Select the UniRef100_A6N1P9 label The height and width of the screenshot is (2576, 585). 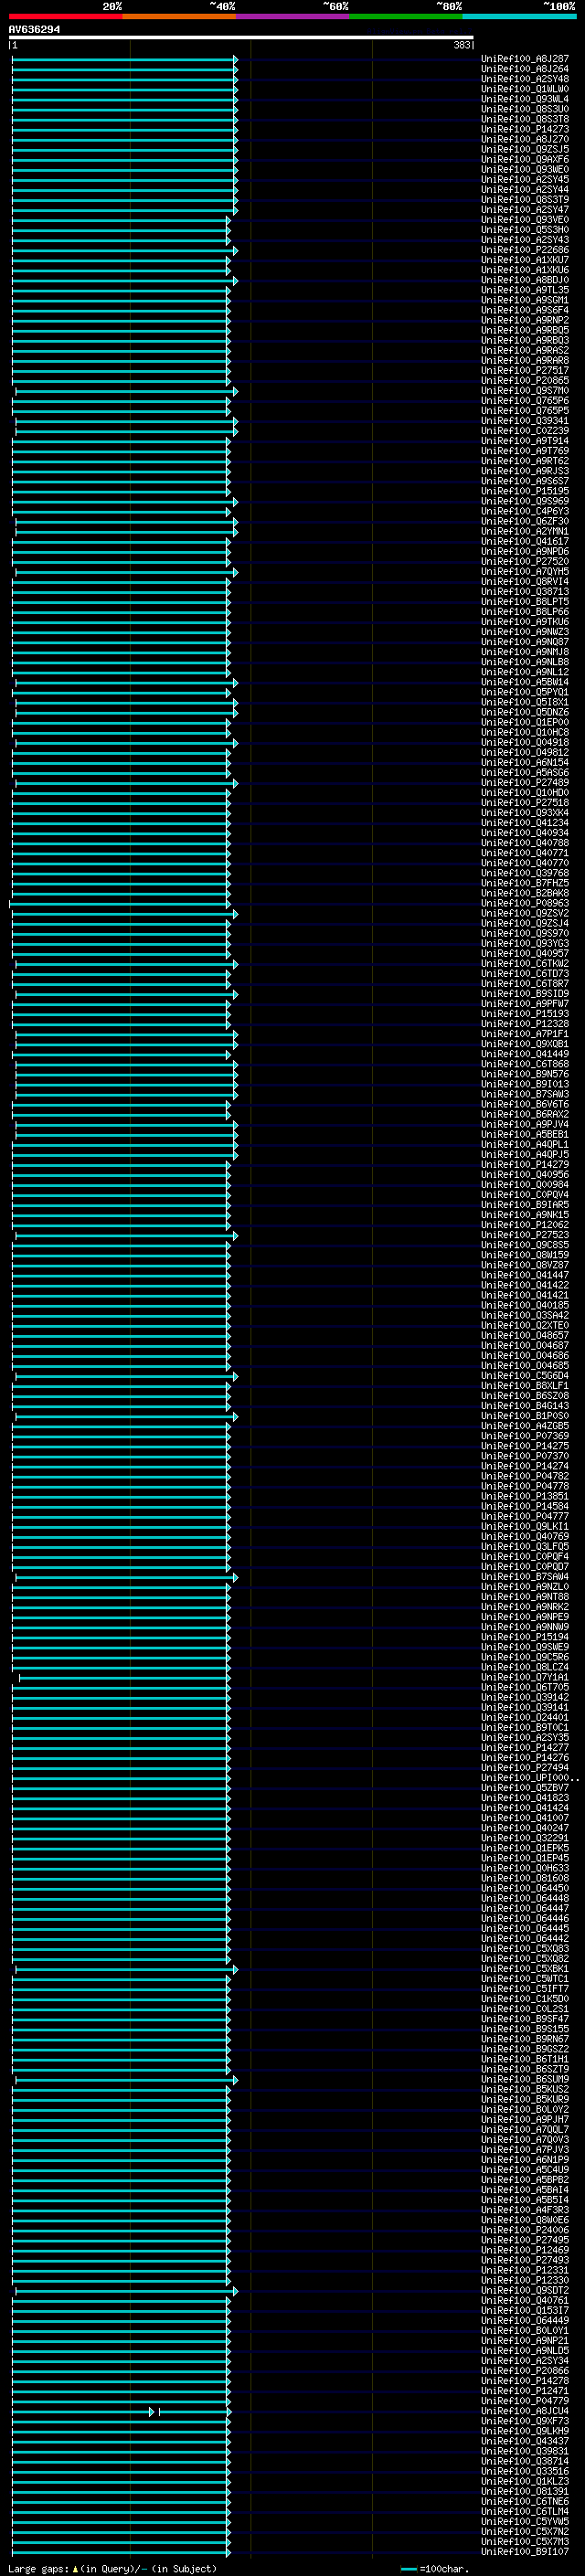point(525,2159)
